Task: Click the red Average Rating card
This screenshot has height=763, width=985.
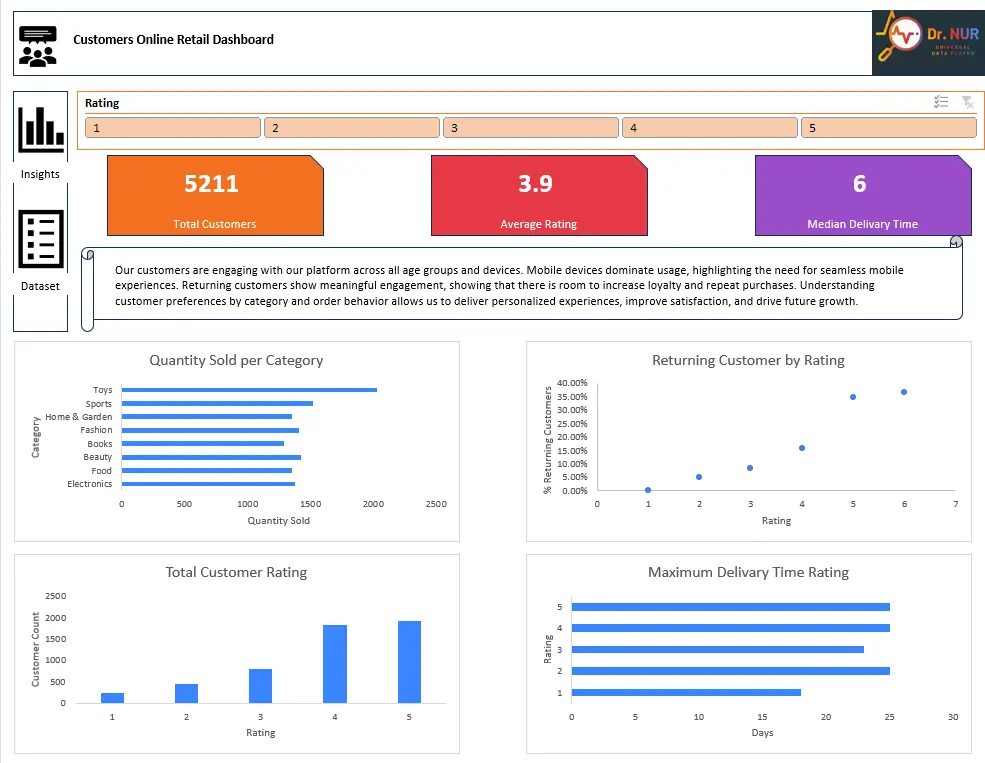Action: (x=538, y=193)
